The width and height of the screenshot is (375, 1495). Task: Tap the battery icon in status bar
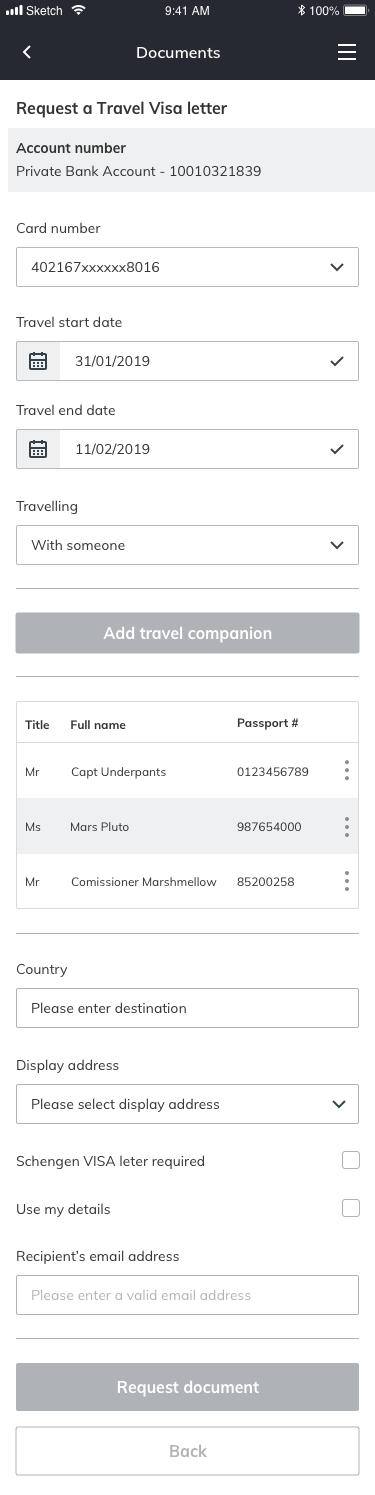[x=356, y=10]
